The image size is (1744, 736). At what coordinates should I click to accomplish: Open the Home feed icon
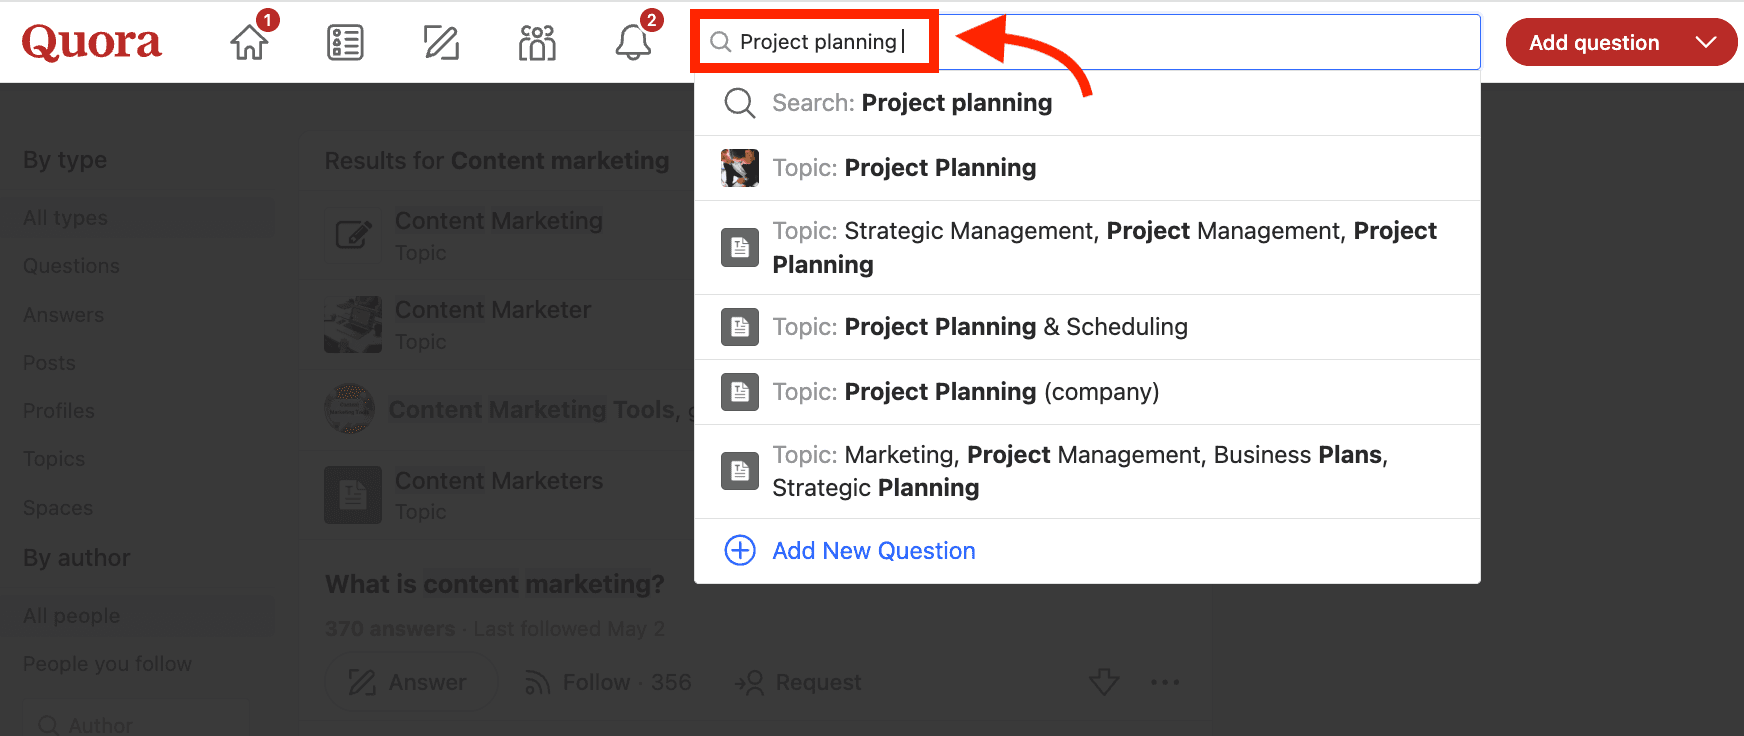(249, 42)
